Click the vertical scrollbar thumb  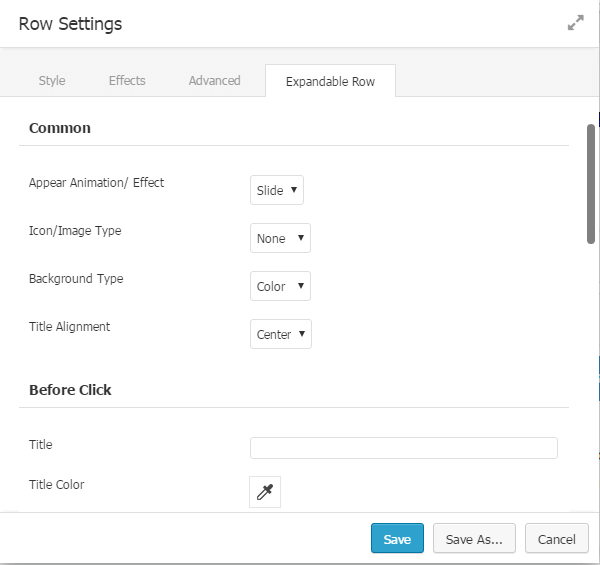point(591,185)
